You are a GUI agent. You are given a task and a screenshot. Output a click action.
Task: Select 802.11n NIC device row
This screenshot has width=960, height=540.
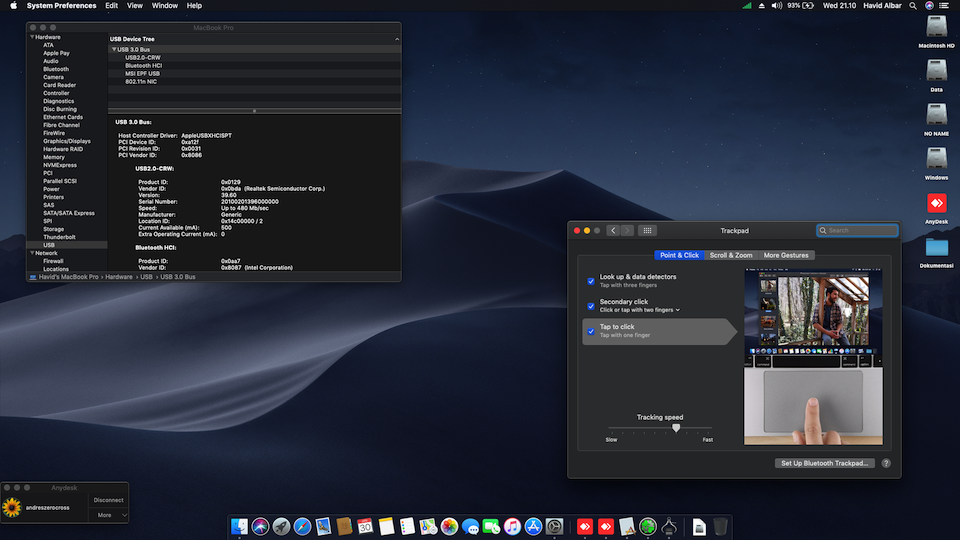(255, 81)
